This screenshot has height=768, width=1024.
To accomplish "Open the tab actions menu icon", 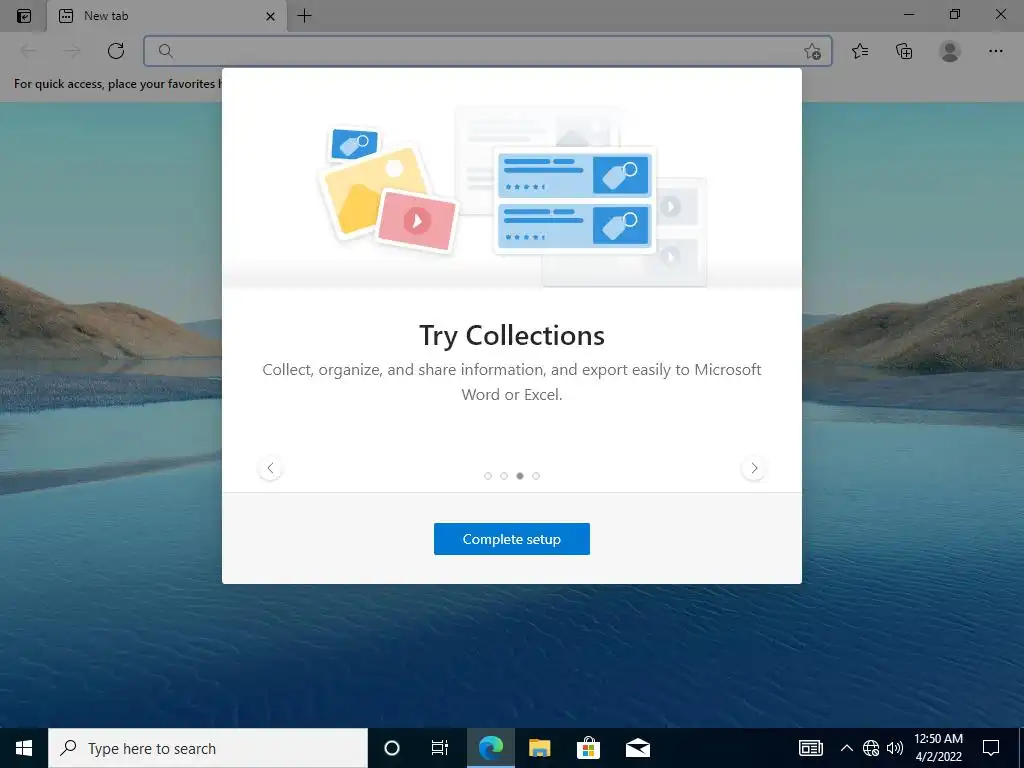I will tap(24, 16).
